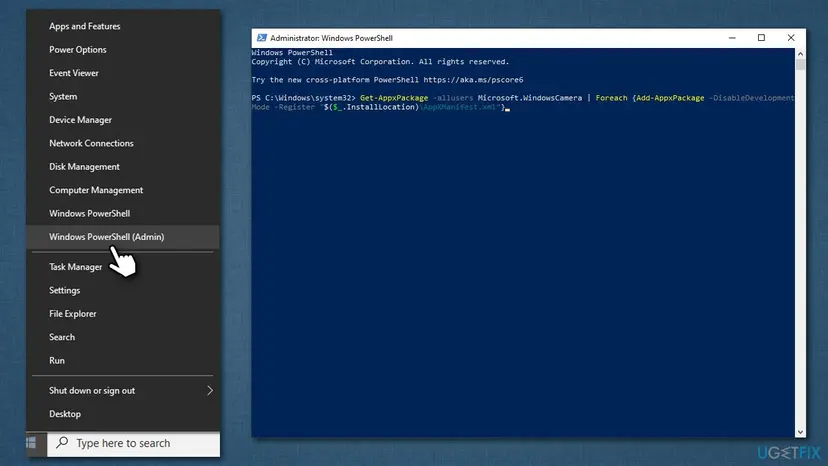
Task: Click the Administrator: Windows PowerShell title
Action: click(x=331, y=38)
